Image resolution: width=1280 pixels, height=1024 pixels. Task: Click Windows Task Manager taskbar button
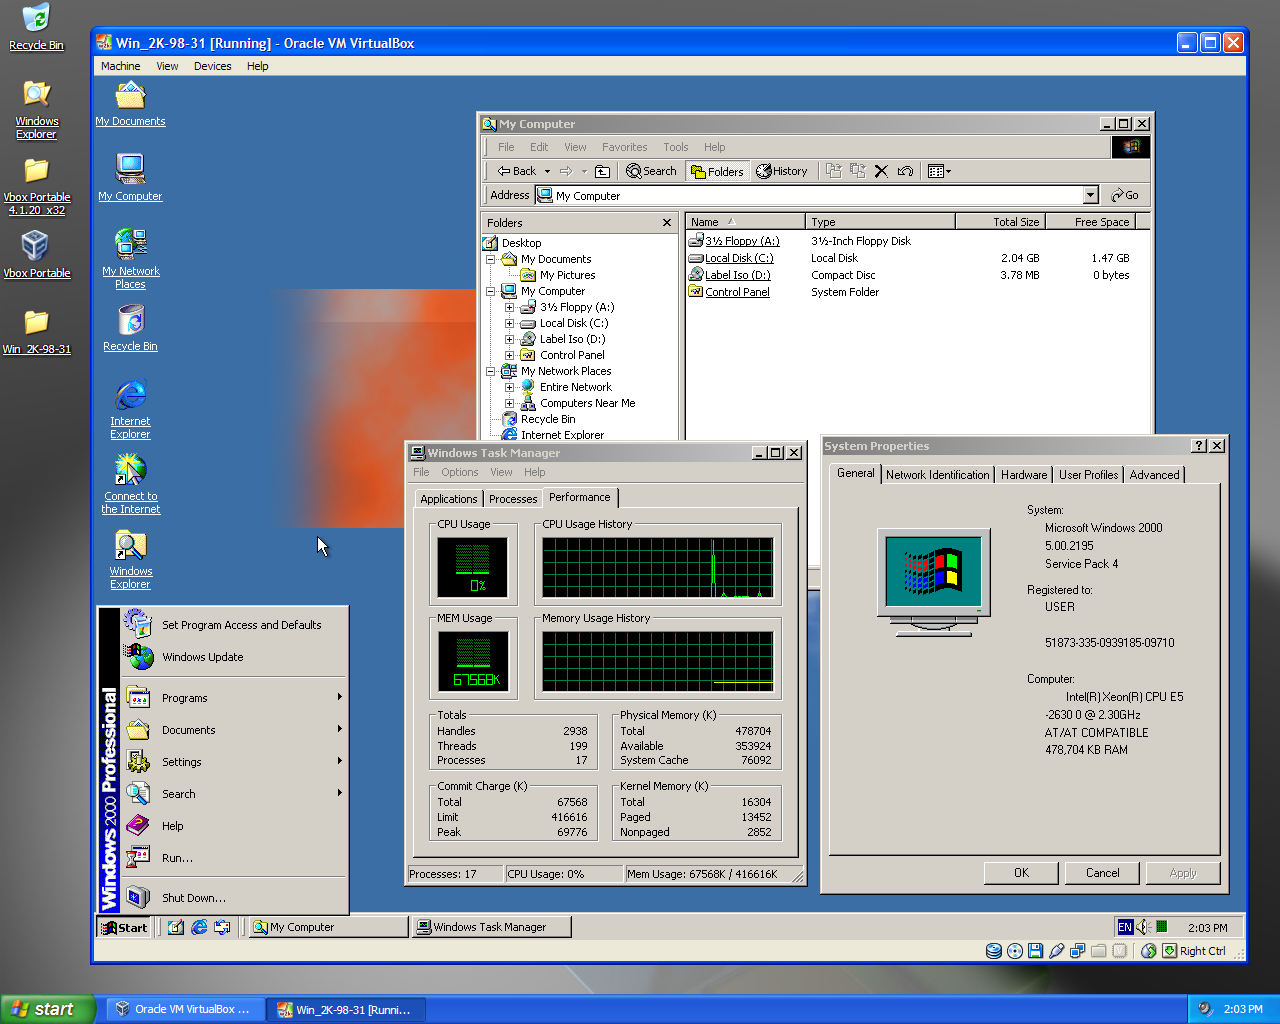tap(492, 928)
